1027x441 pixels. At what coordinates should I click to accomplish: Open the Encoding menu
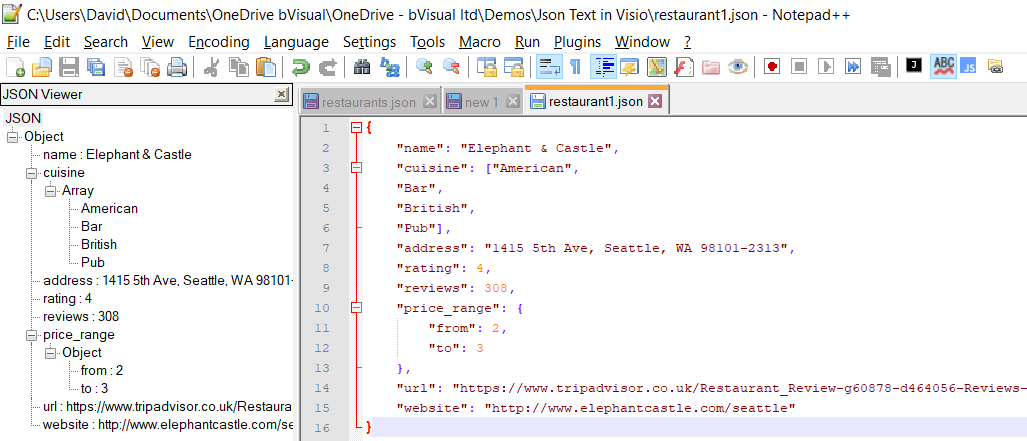(x=219, y=42)
